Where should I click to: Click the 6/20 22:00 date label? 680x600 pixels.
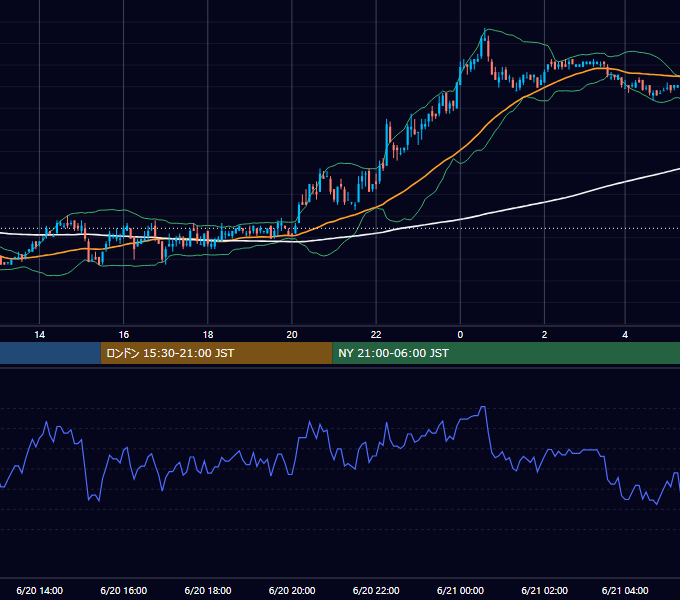pyautogui.click(x=376, y=590)
